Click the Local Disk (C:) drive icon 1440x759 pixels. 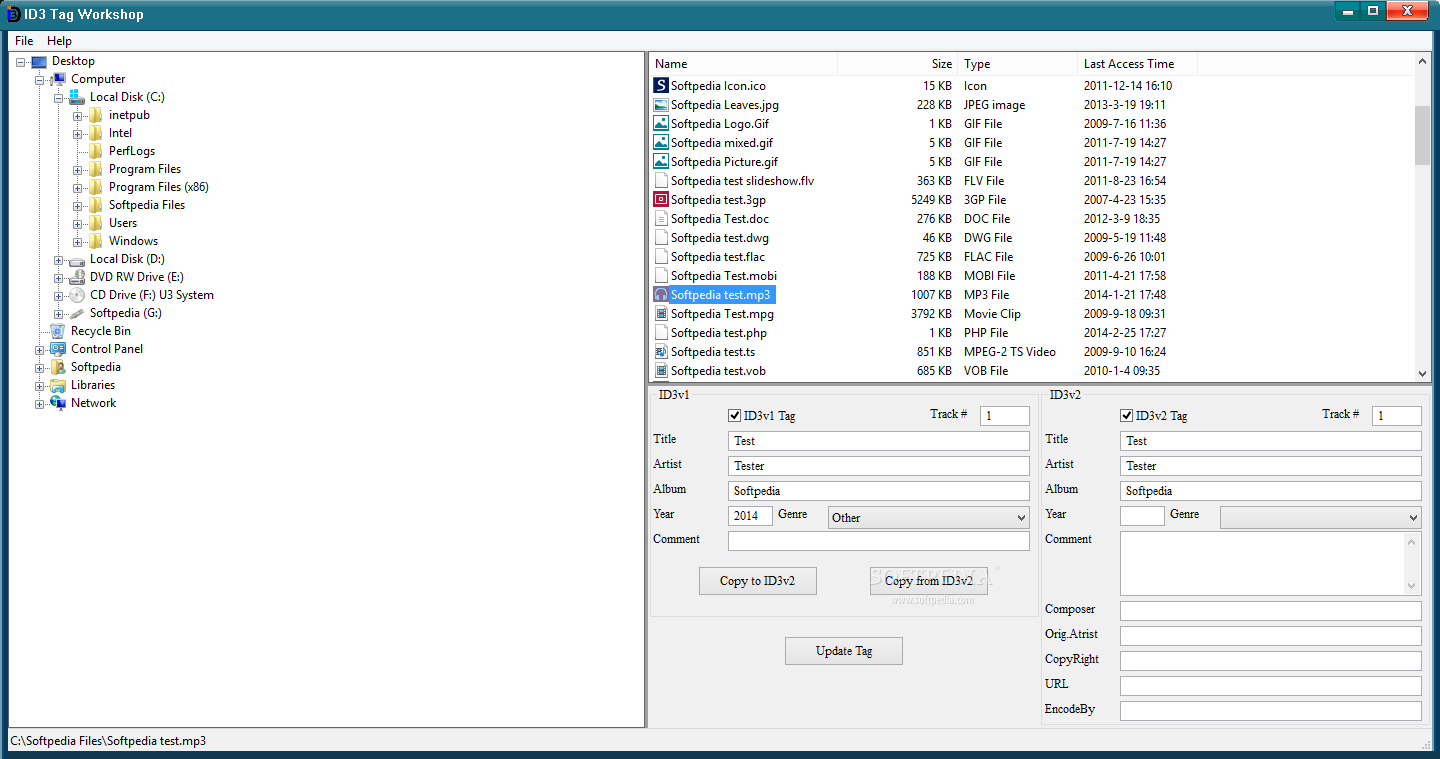(77, 97)
